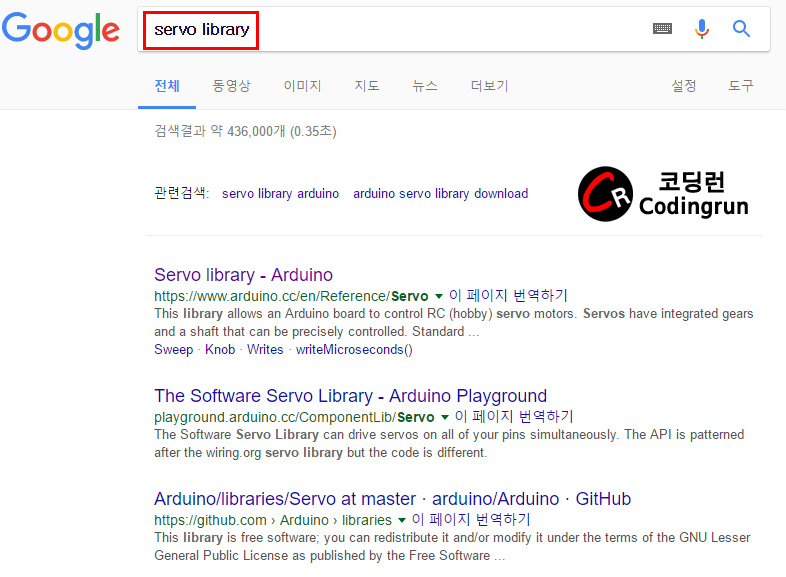Open the Sweep sitelink
The height and width of the screenshot is (577, 786).
click(173, 349)
